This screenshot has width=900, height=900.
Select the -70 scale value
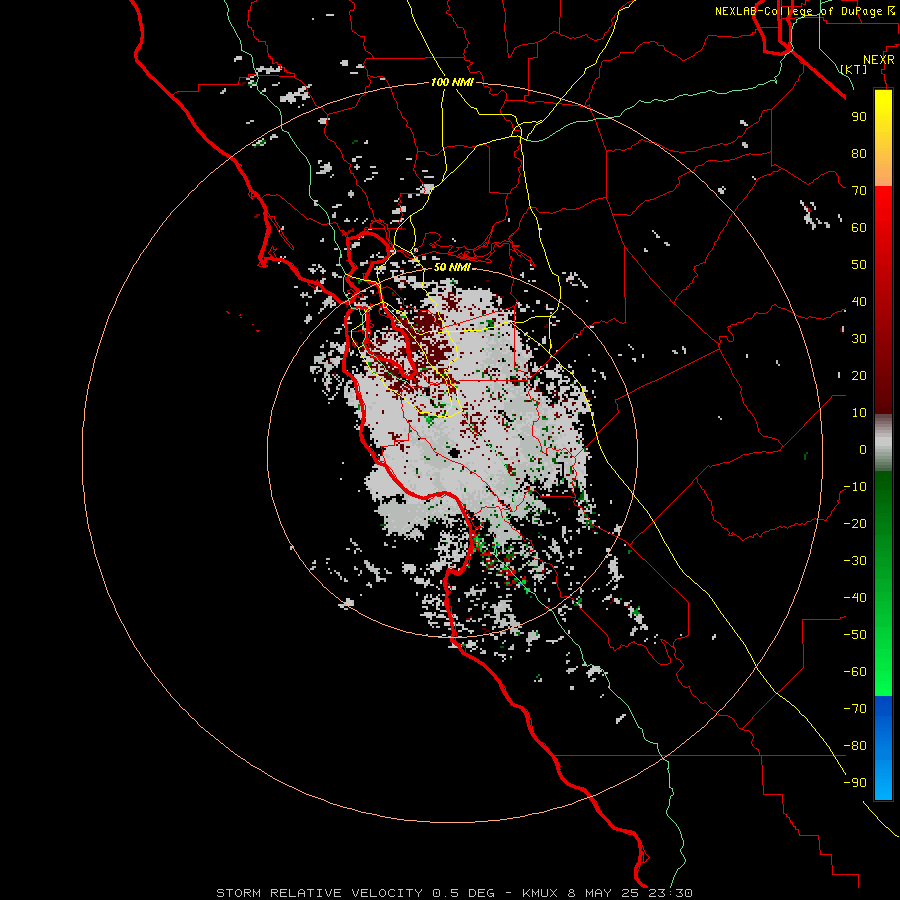pyautogui.click(x=855, y=709)
